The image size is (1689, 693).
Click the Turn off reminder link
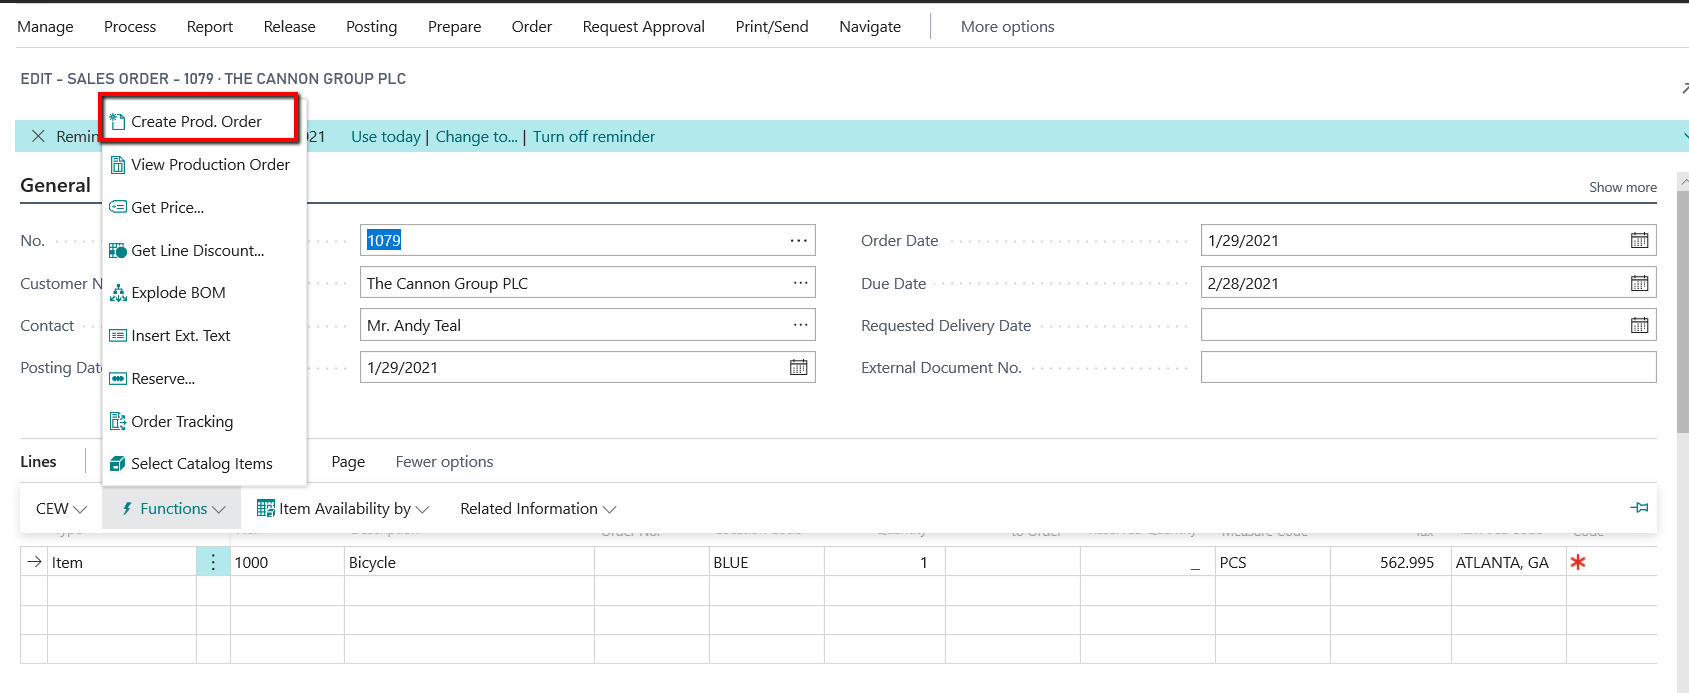click(594, 136)
